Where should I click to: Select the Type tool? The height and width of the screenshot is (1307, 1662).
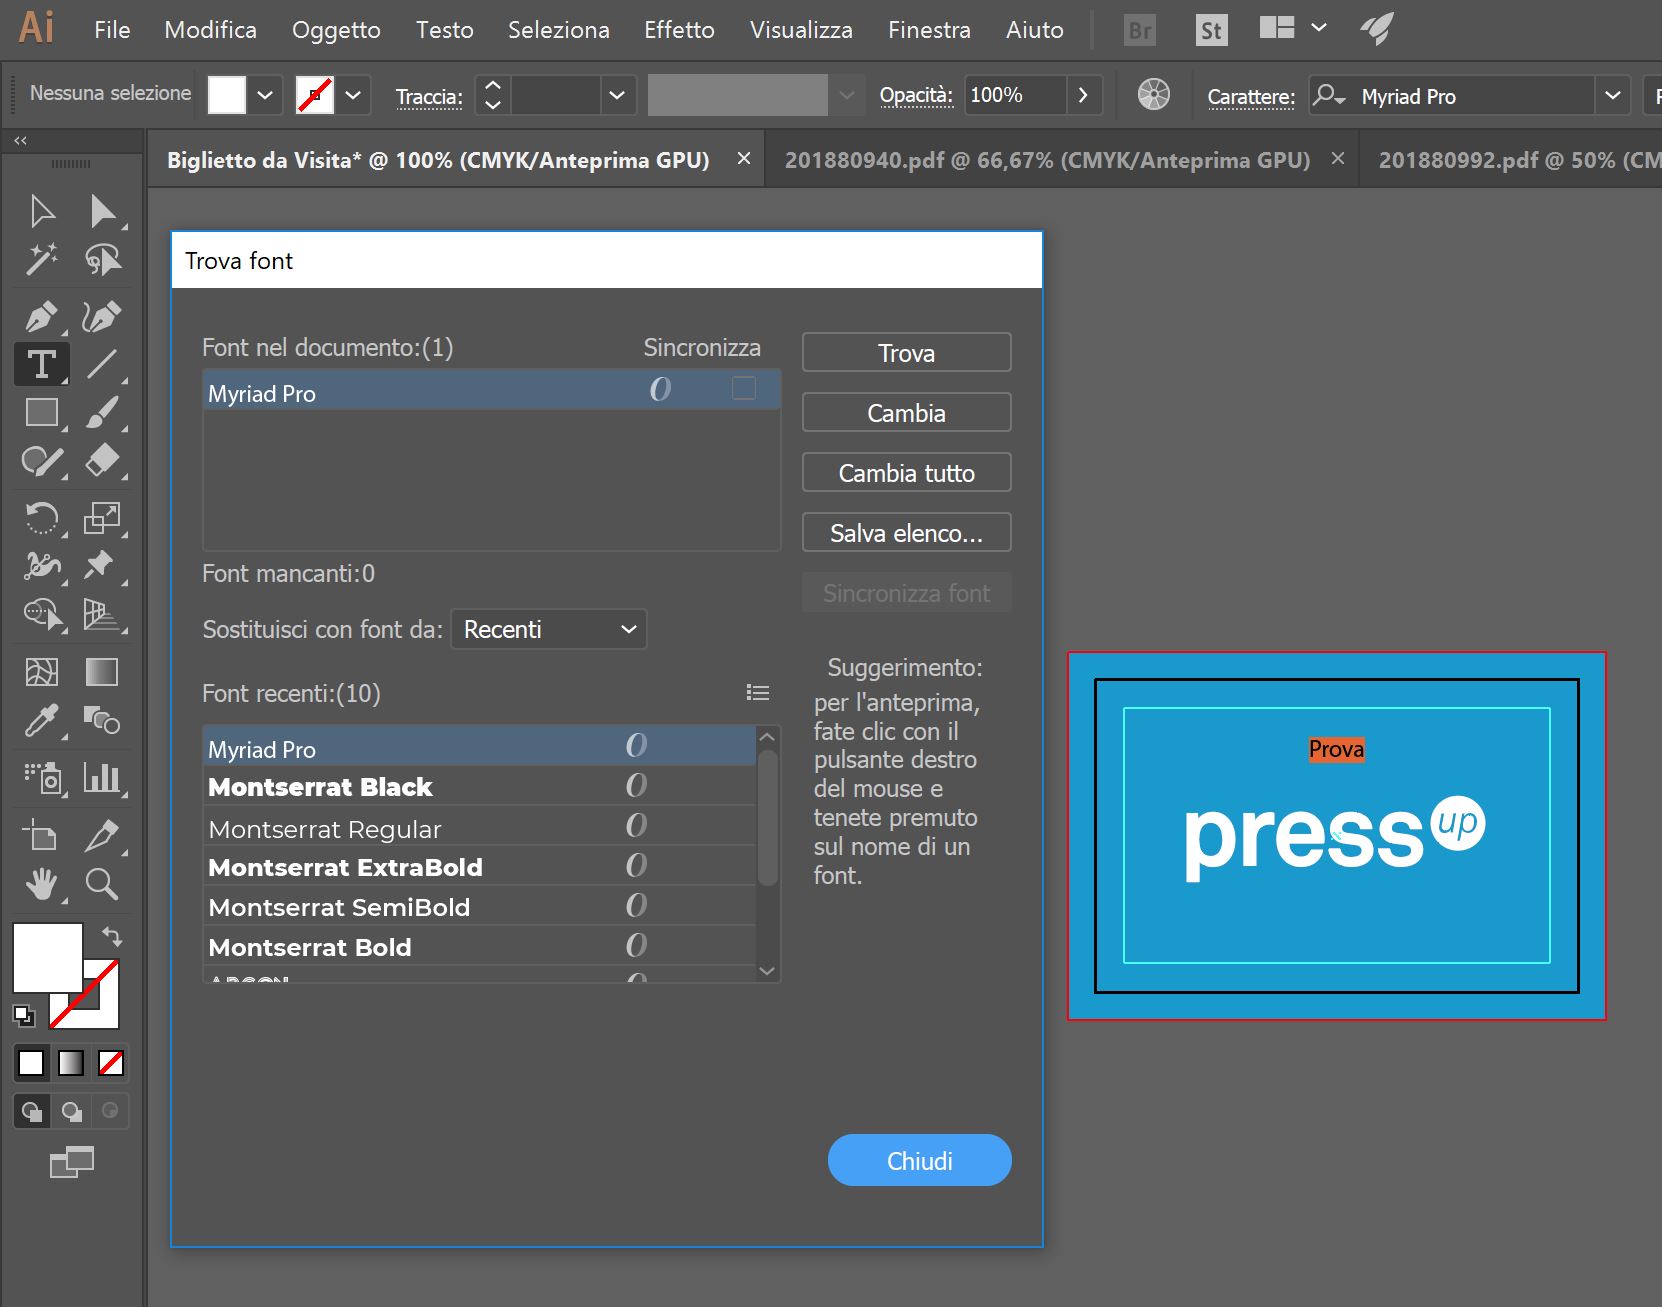tap(41, 365)
